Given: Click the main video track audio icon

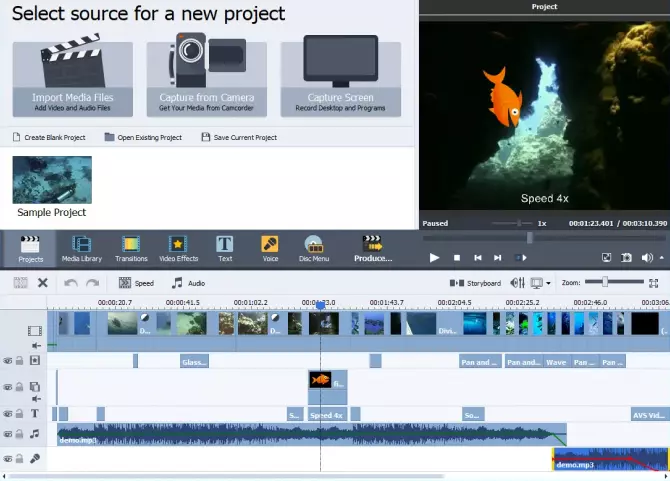Looking at the screenshot, I should [x=36, y=345].
